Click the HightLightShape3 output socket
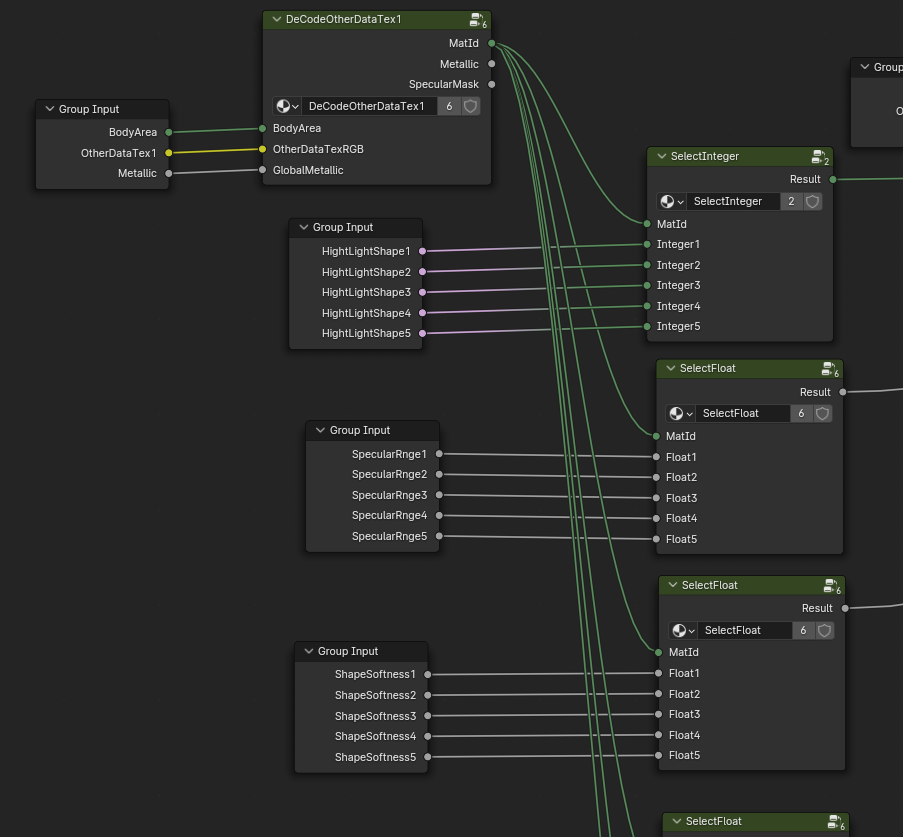Viewport: 903px width, 837px height. [422, 293]
